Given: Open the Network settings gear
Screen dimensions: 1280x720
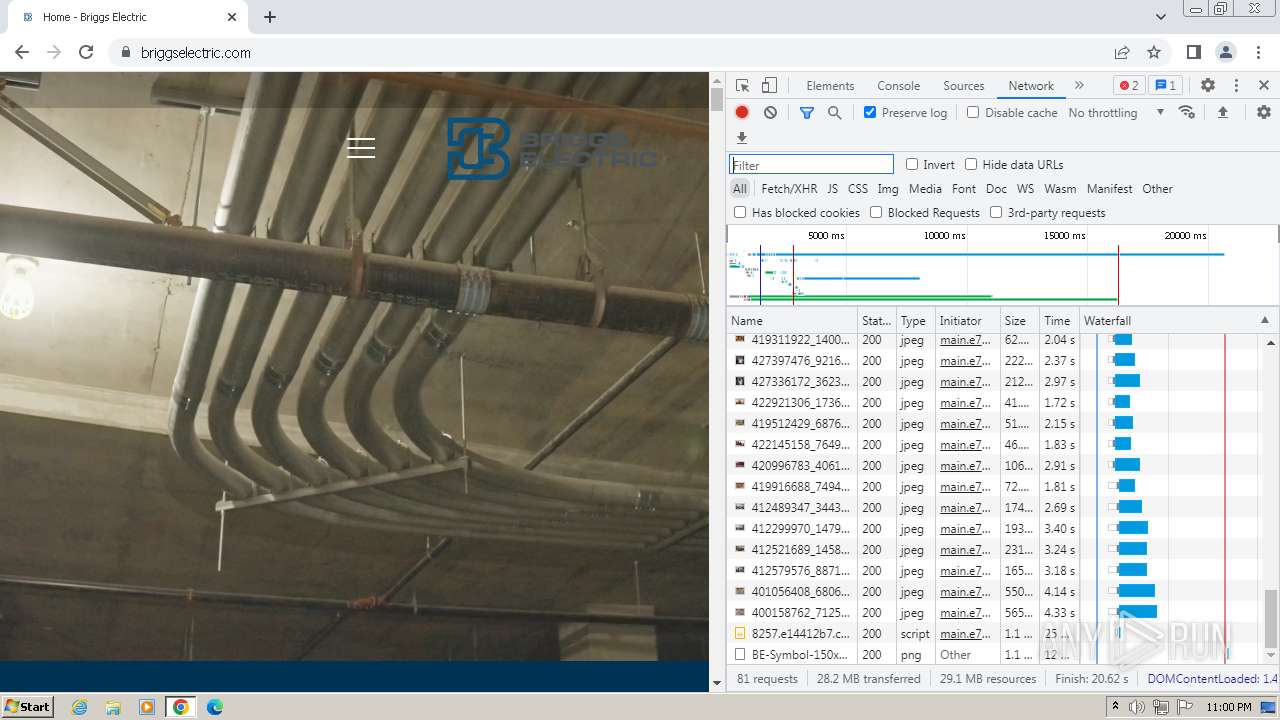Looking at the screenshot, I should [x=1264, y=113].
